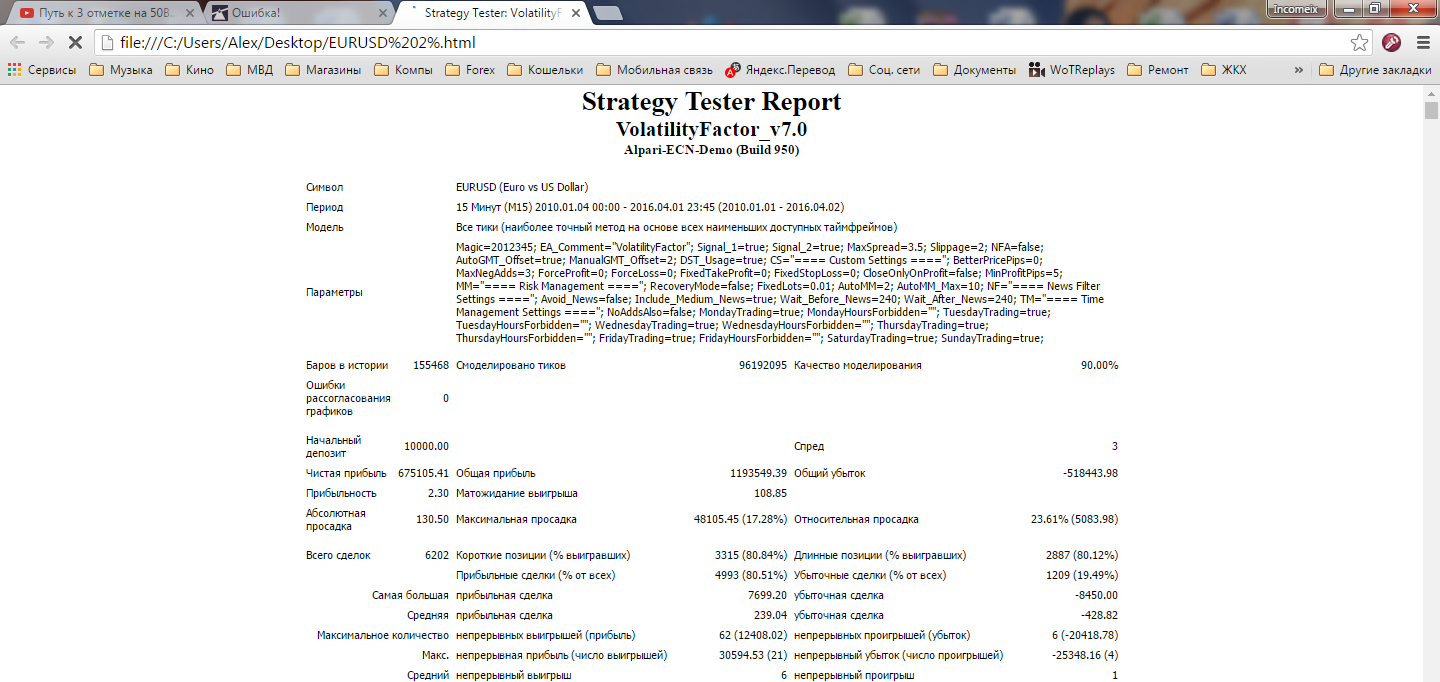Click the 'Параметры' row label
The height and width of the screenshot is (682, 1440).
tap(334, 292)
